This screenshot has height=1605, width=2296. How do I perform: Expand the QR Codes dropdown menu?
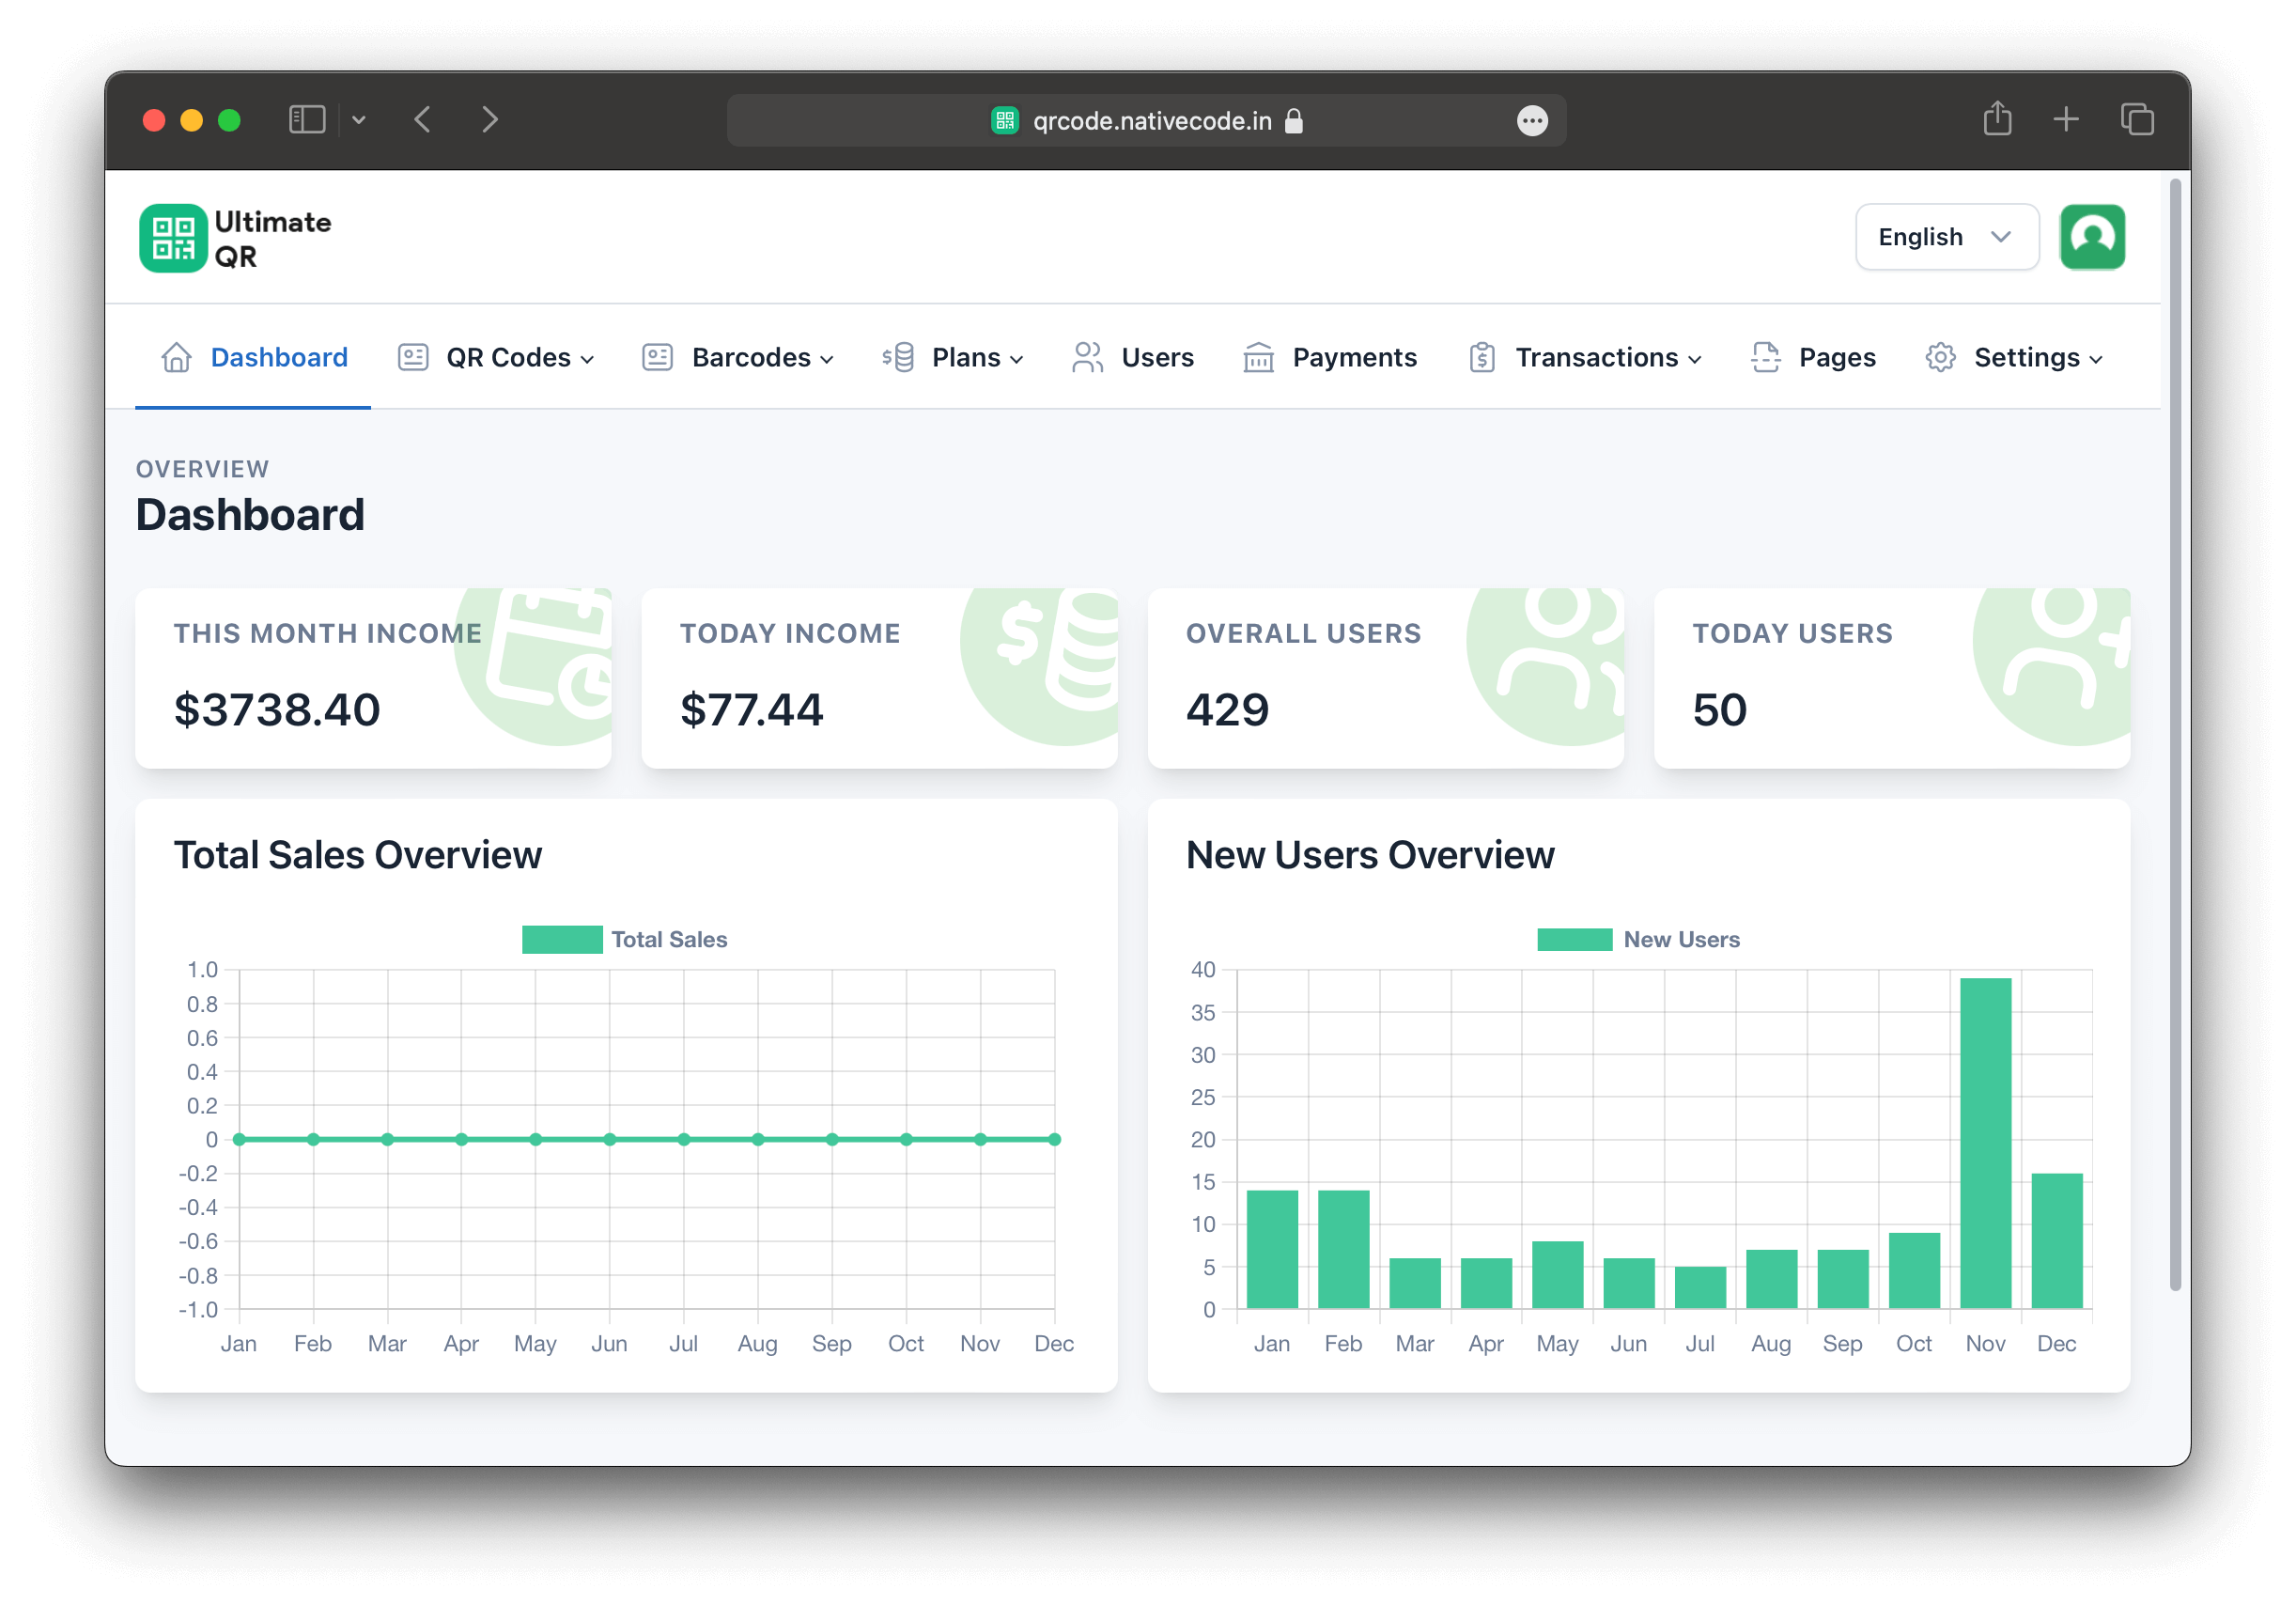511,358
